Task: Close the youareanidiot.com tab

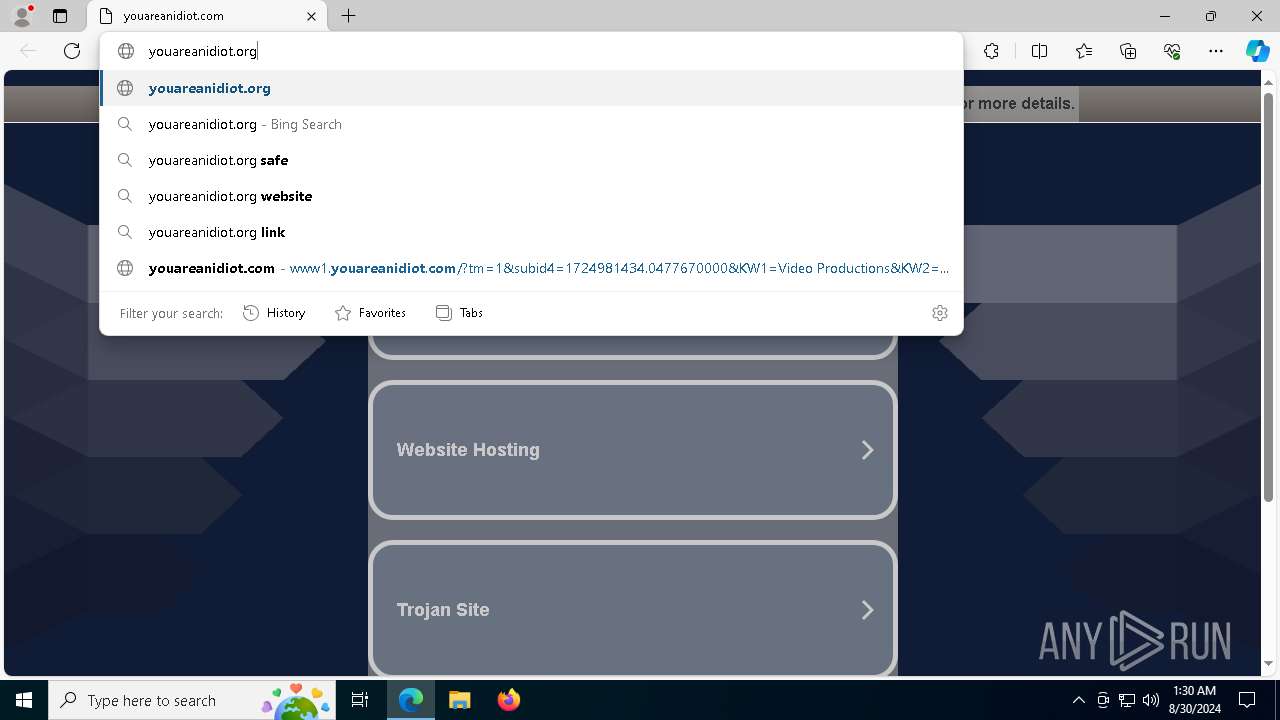Action: point(311,16)
